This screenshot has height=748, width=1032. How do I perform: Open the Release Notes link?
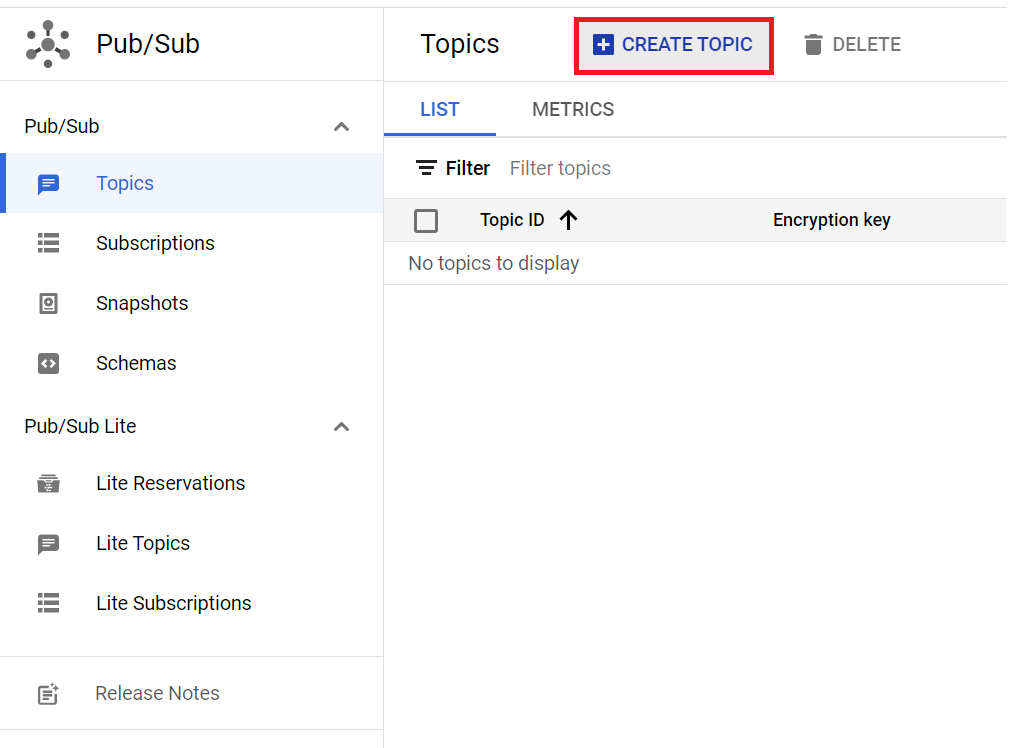(157, 693)
